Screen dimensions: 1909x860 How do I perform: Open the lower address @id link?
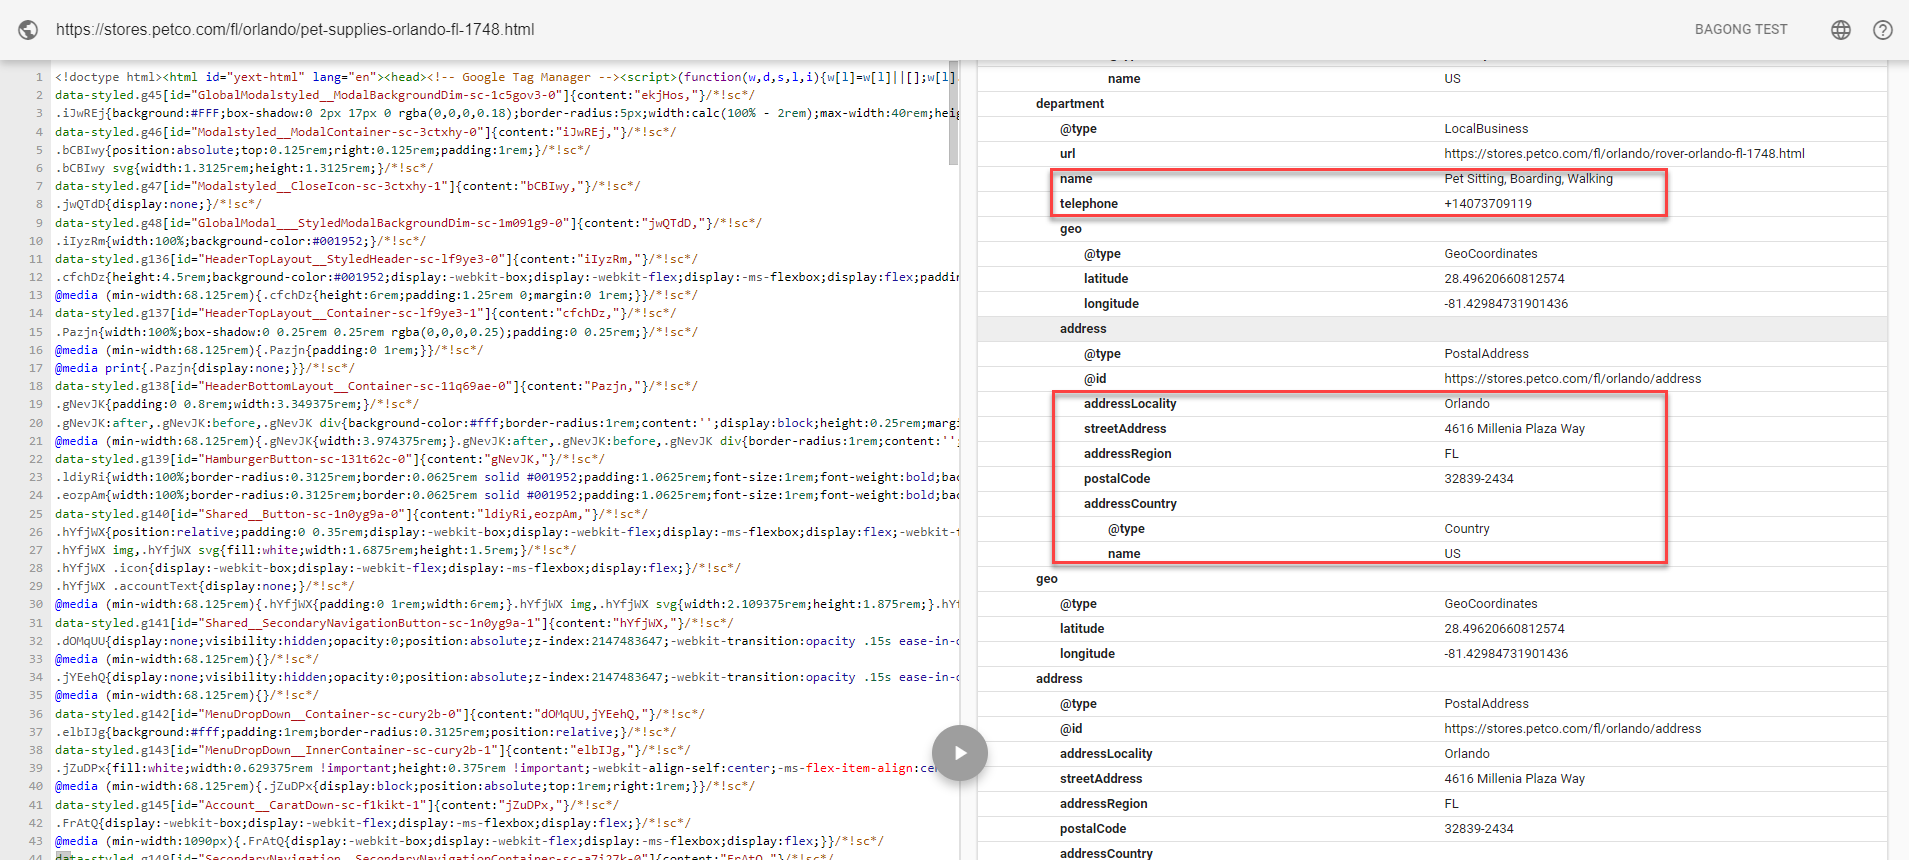(1572, 729)
